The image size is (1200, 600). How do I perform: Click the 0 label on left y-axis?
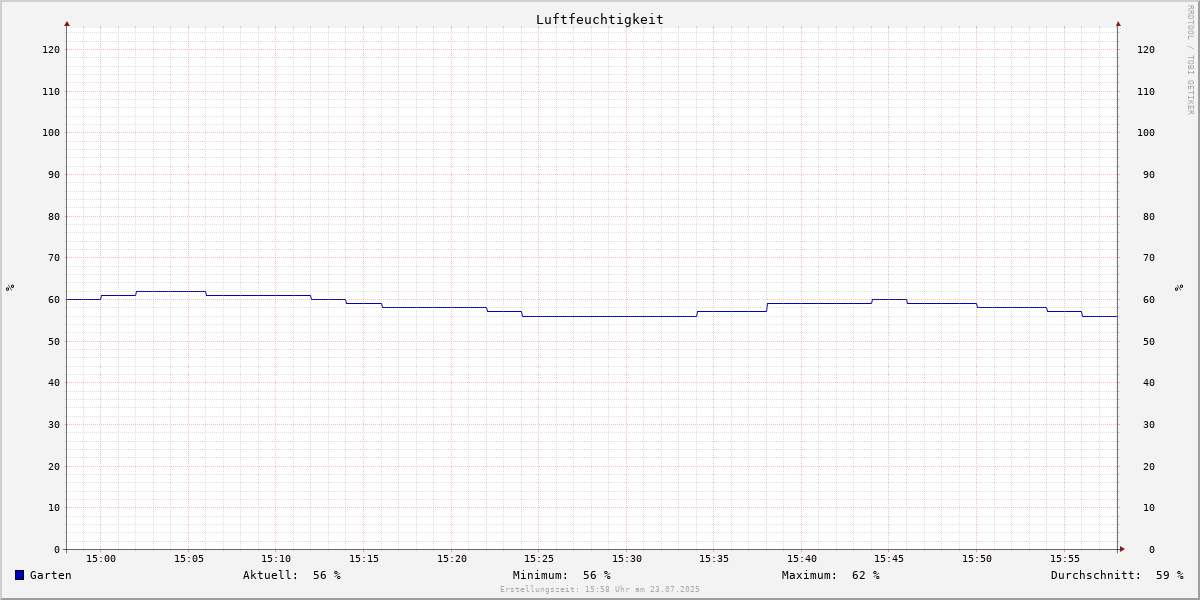pyautogui.click(x=57, y=550)
